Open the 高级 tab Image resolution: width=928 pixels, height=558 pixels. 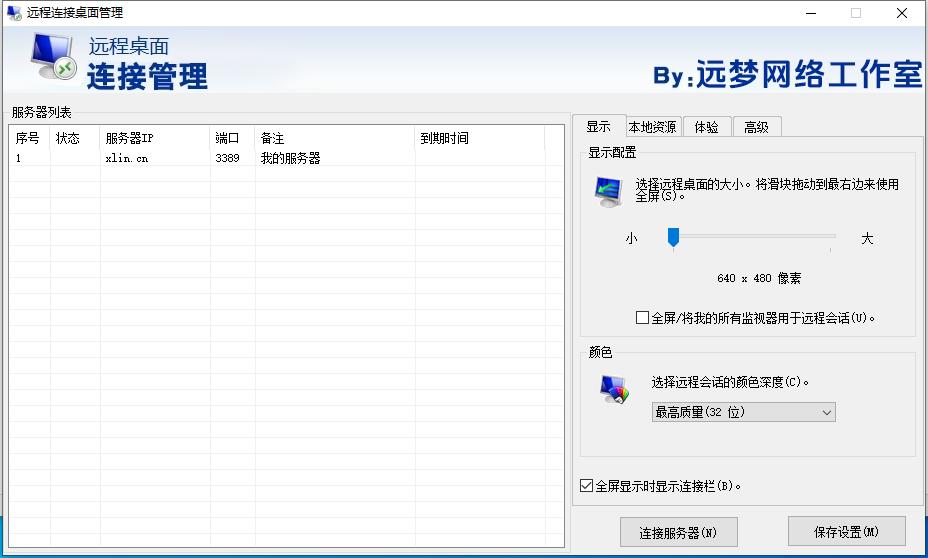point(756,127)
